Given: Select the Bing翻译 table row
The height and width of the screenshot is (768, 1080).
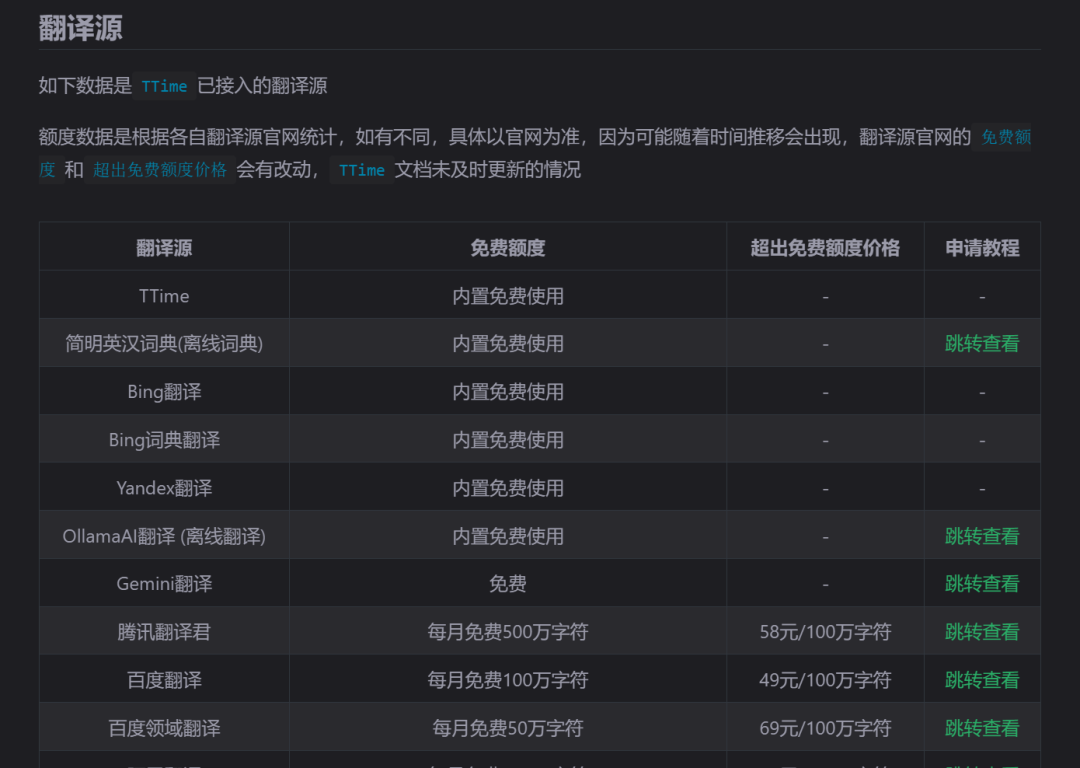Looking at the screenshot, I should click(163, 391).
